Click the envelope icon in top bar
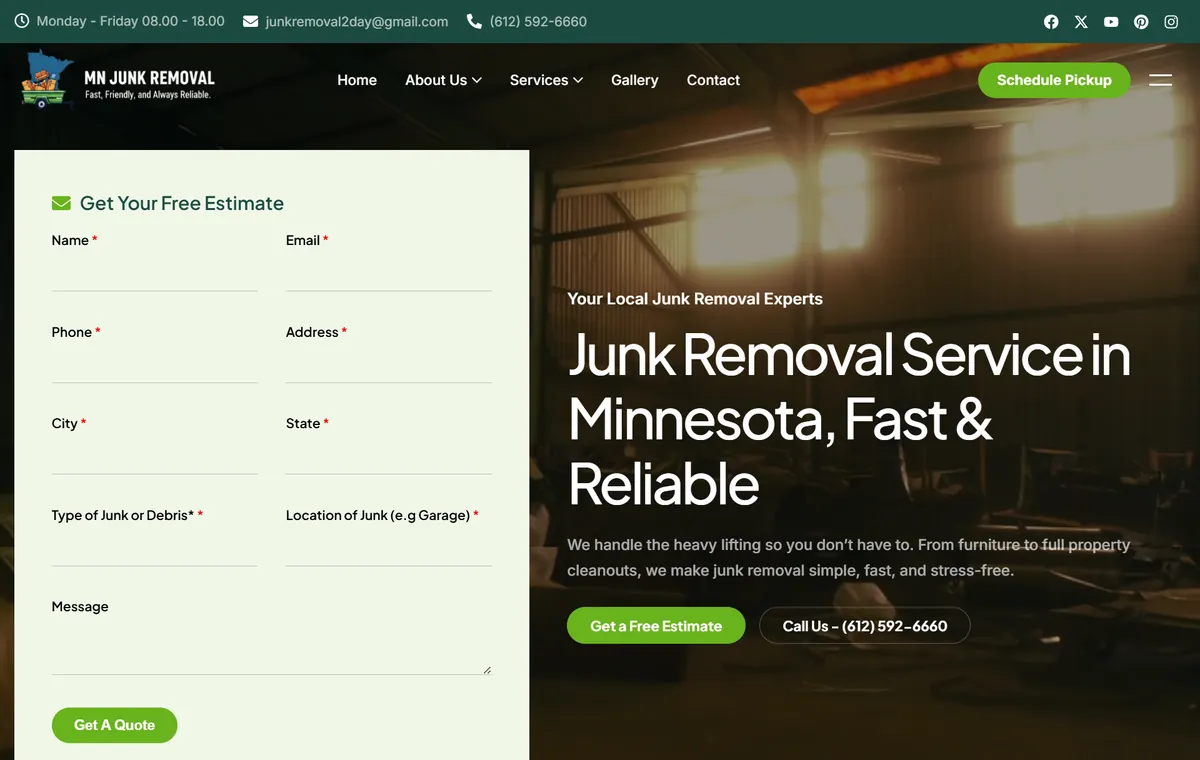The height and width of the screenshot is (760, 1200). (x=251, y=21)
